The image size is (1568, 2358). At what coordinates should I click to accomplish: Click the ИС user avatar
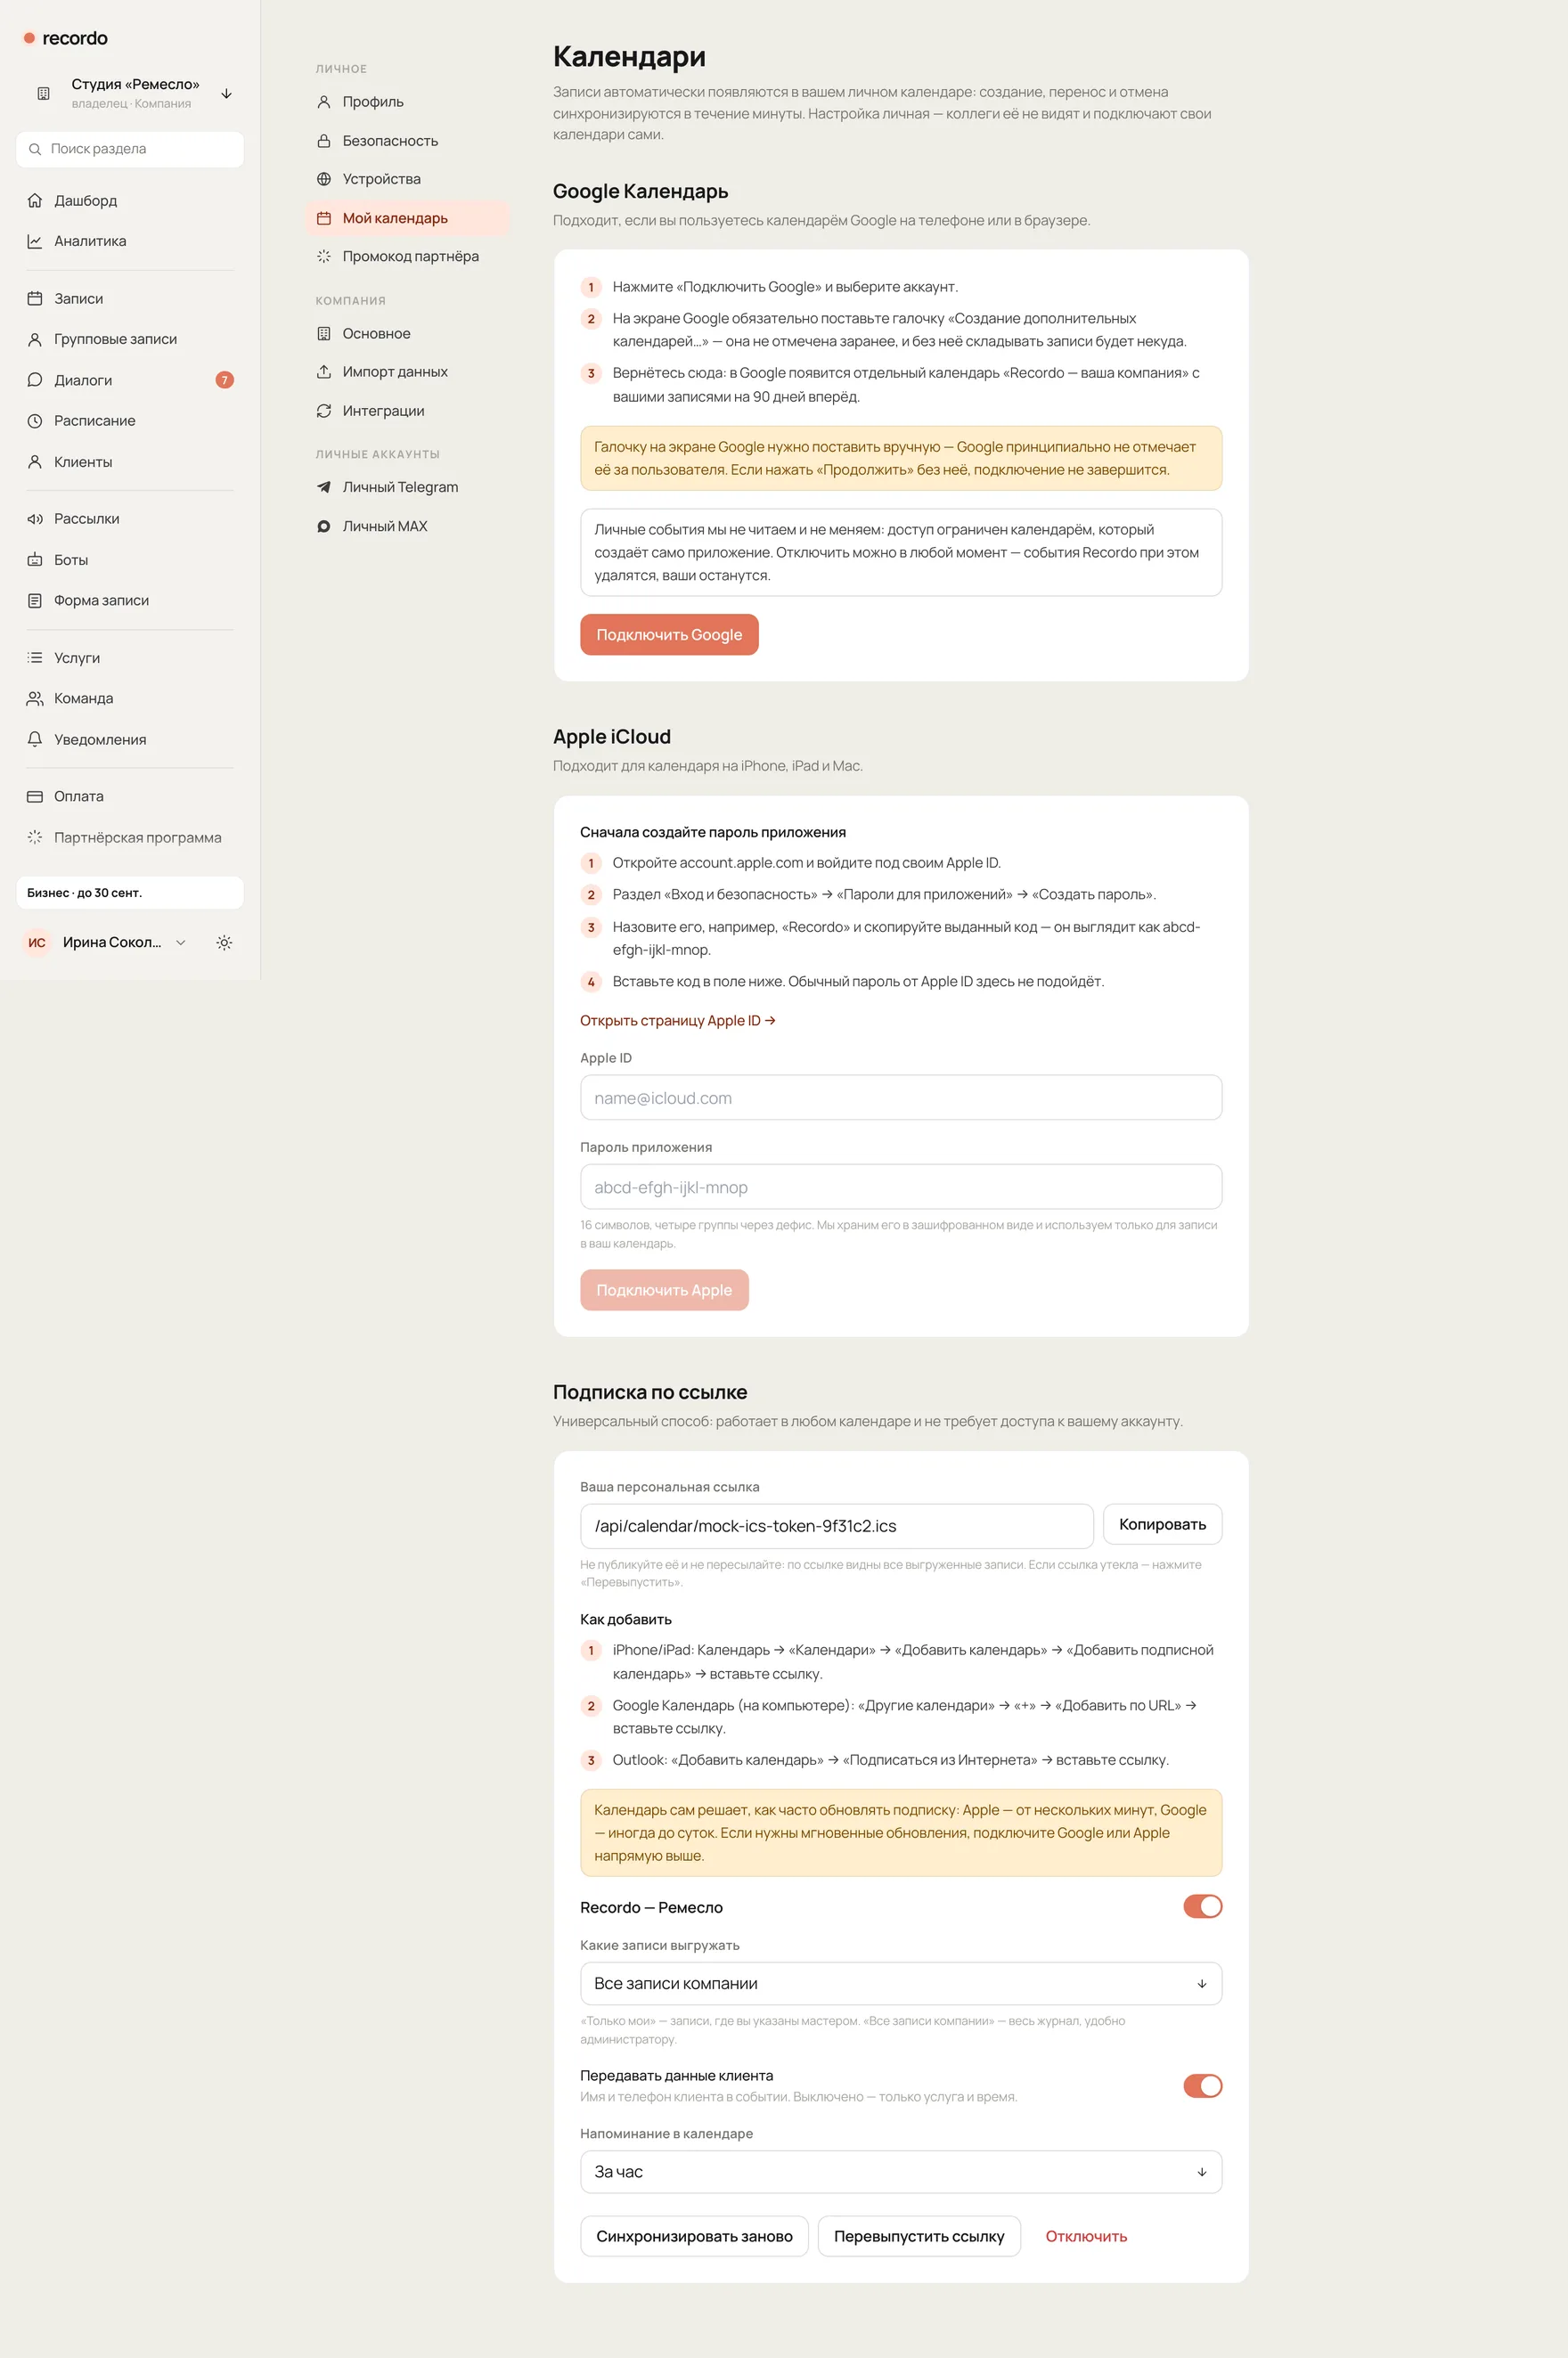37,942
